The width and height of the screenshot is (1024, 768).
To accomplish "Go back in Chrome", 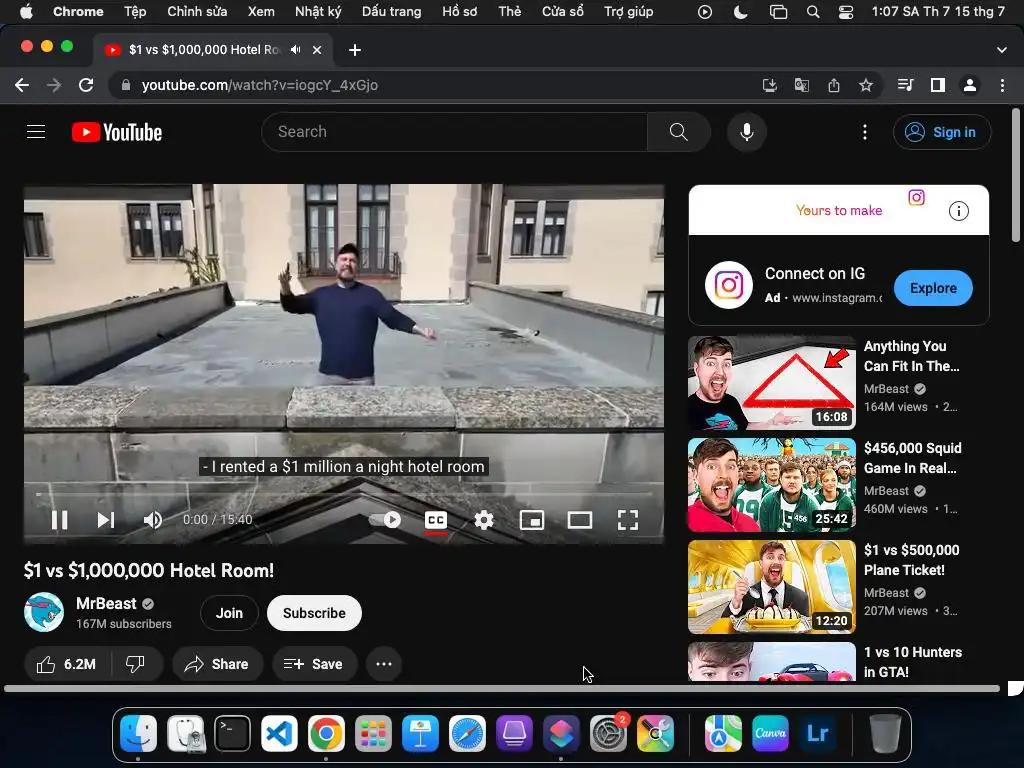I will click(x=22, y=85).
